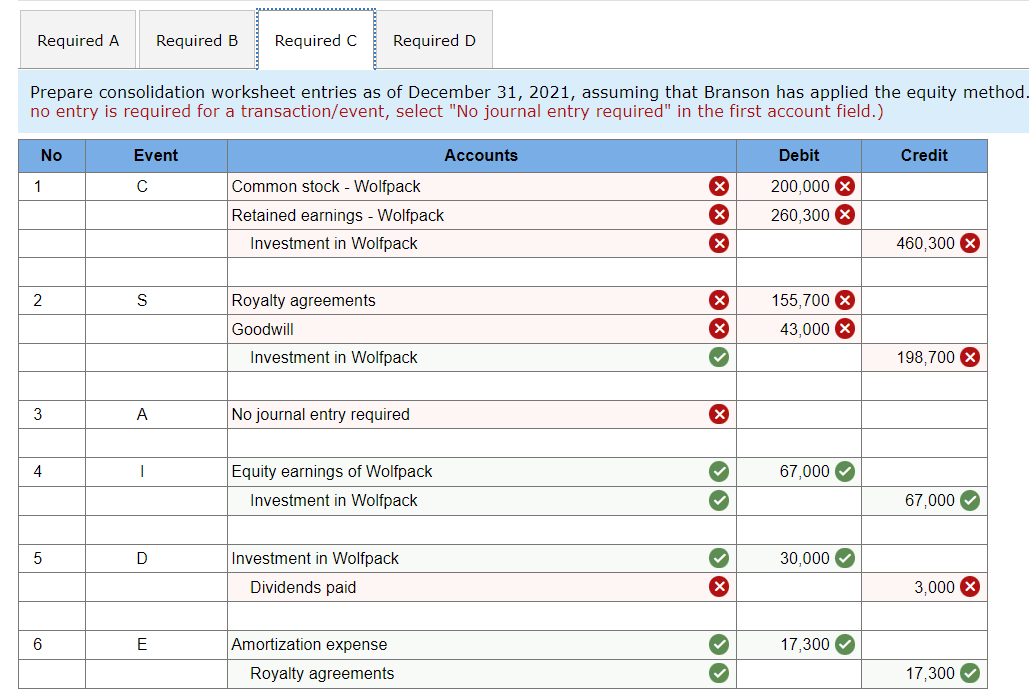The width and height of the screenshot is (1029, 697).
Task: Click red X next to 198,700 credit
Action: coord(970,357)
